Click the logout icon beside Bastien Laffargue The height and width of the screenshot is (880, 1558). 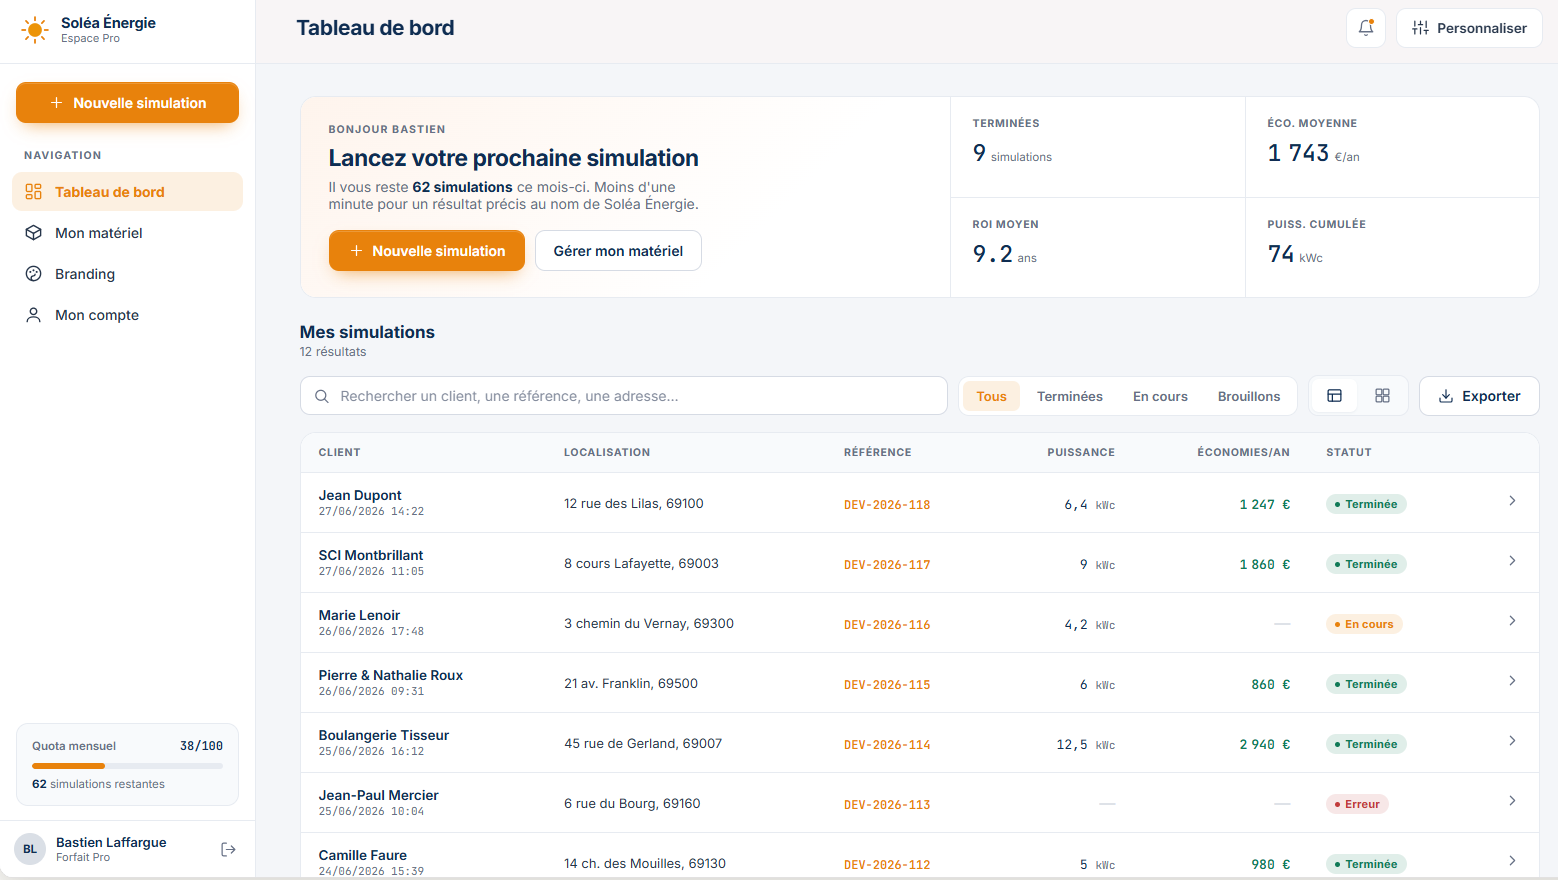[228, 849]
